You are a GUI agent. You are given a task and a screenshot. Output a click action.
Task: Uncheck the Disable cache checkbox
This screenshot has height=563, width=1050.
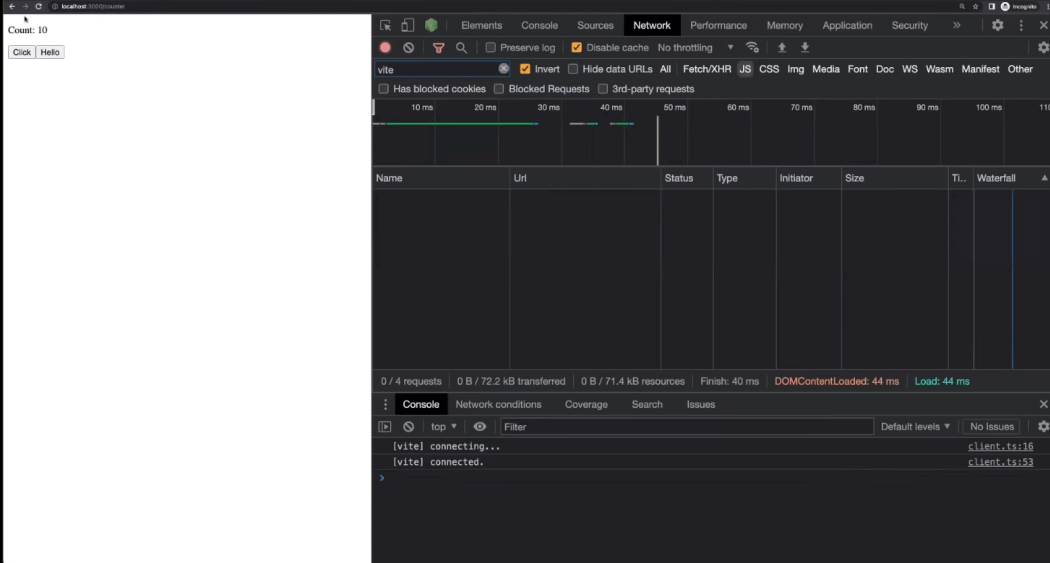coord(576,47)
